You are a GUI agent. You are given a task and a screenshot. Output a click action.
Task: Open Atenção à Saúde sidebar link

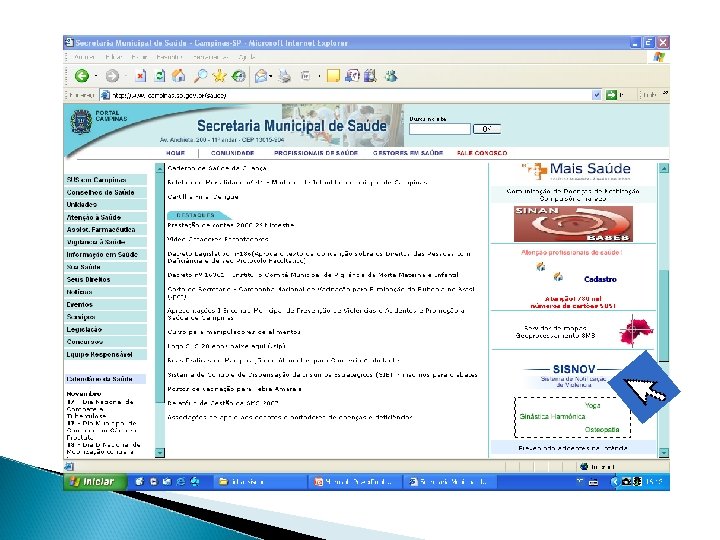106,217
